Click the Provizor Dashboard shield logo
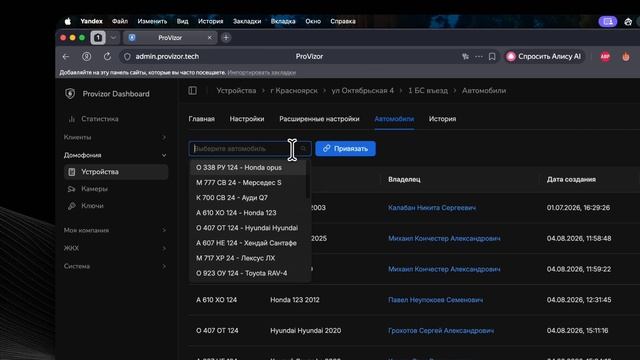Screen dimensions: 640x360 70,93
